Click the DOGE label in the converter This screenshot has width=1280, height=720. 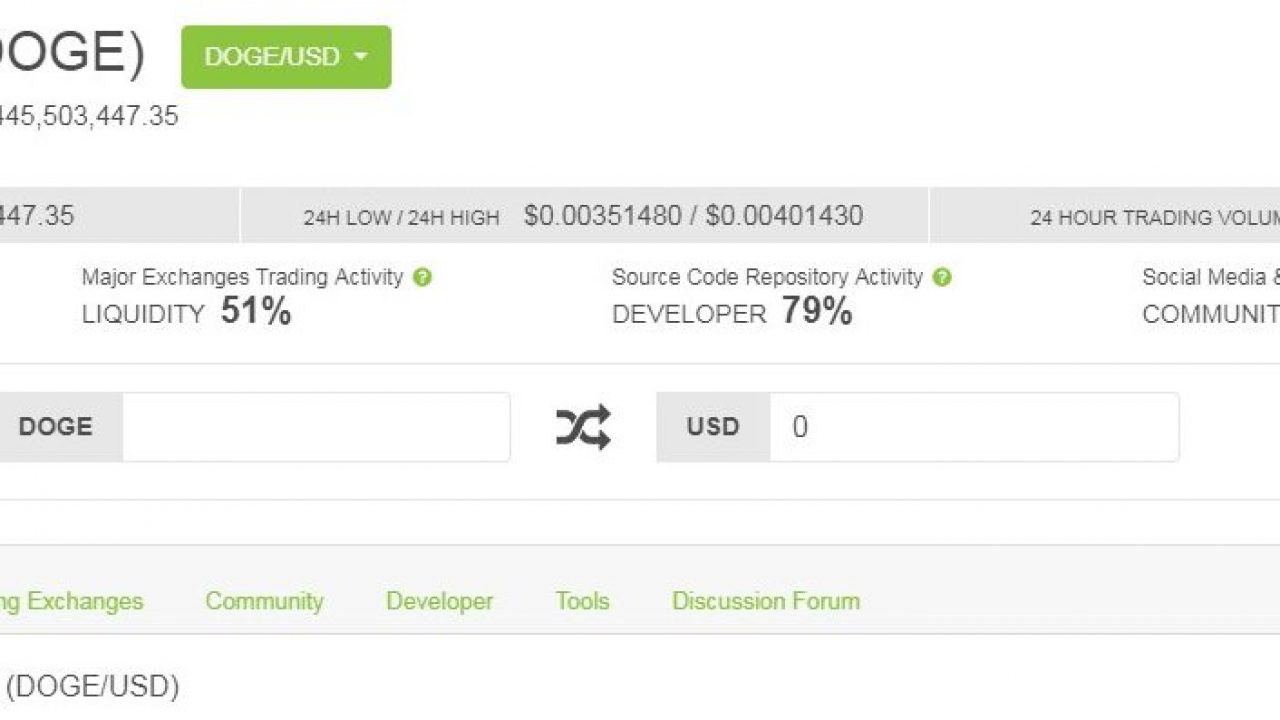tap(56, 427)
